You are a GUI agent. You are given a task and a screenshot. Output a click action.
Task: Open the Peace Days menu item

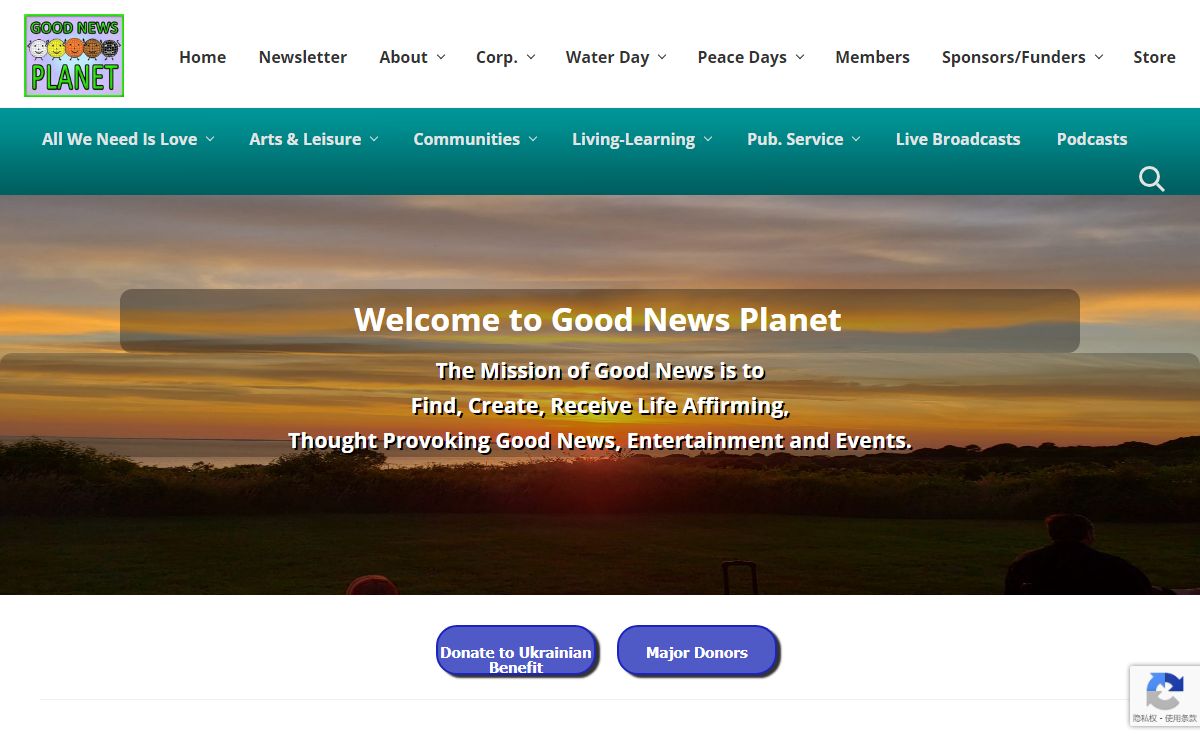[742, 57]
